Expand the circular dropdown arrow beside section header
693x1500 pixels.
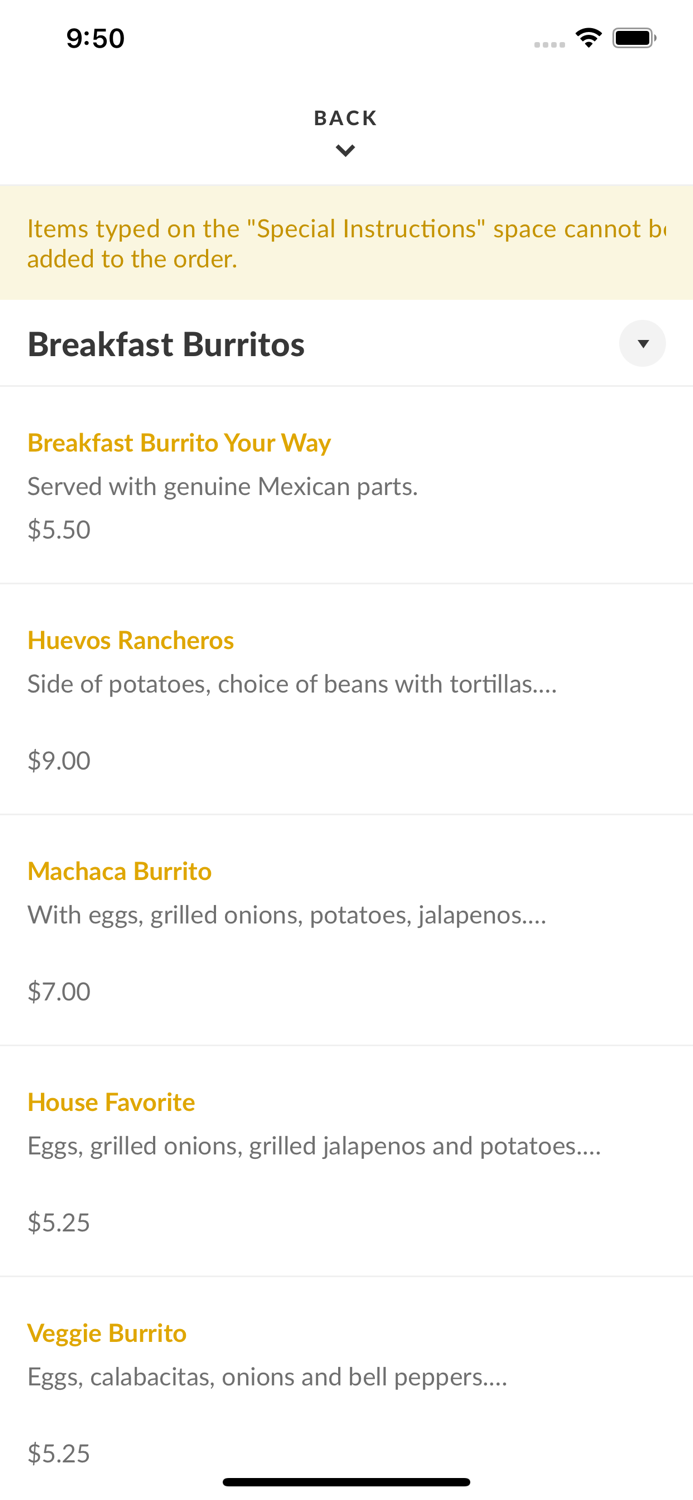click(x=643, y=343)
